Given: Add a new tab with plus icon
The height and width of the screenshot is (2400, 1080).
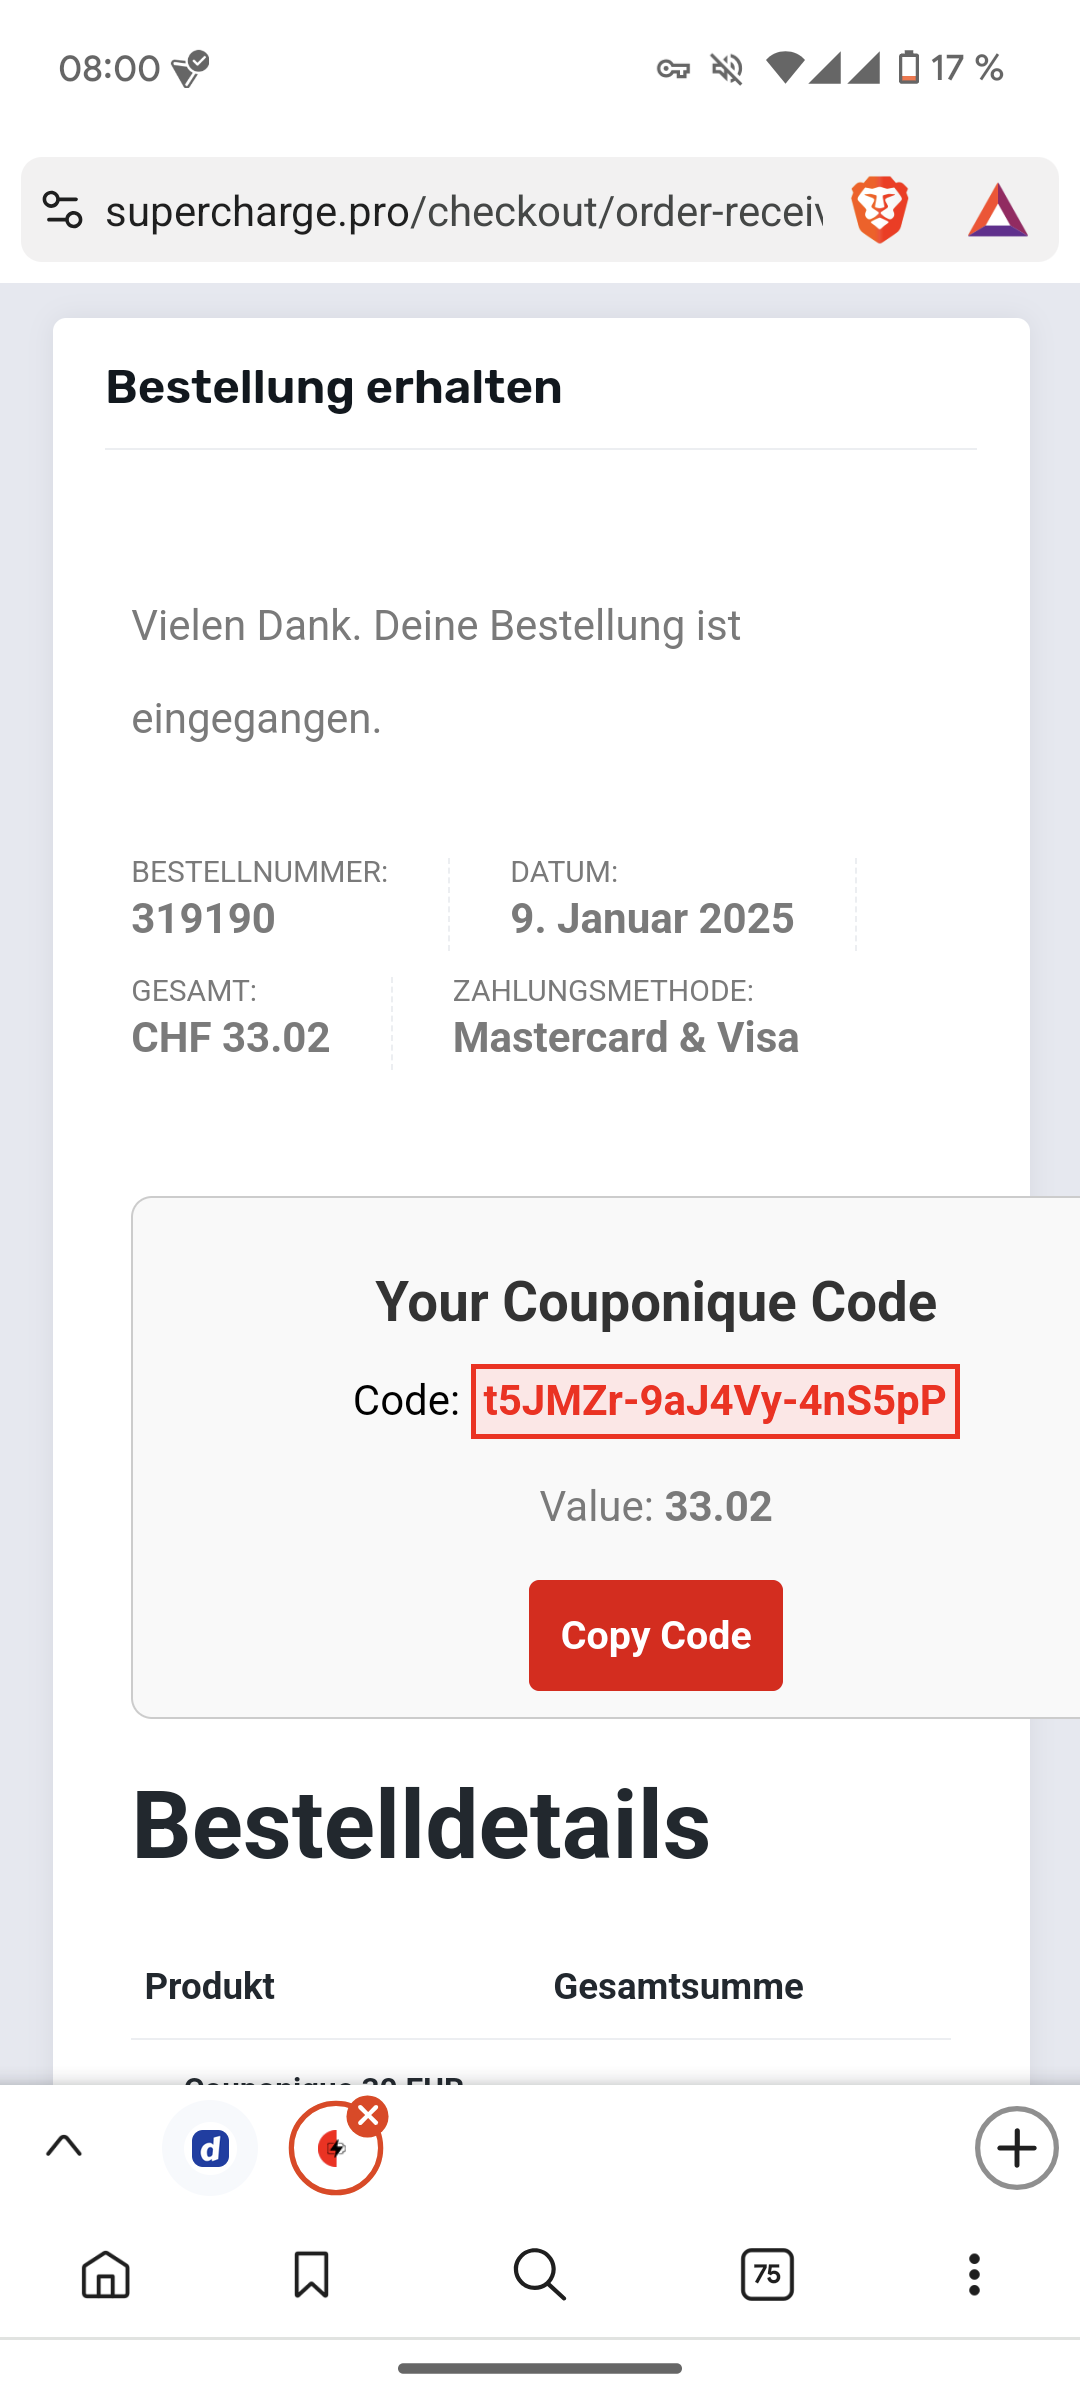Looking at the screenshot, I should (x=1016, y=2148).
